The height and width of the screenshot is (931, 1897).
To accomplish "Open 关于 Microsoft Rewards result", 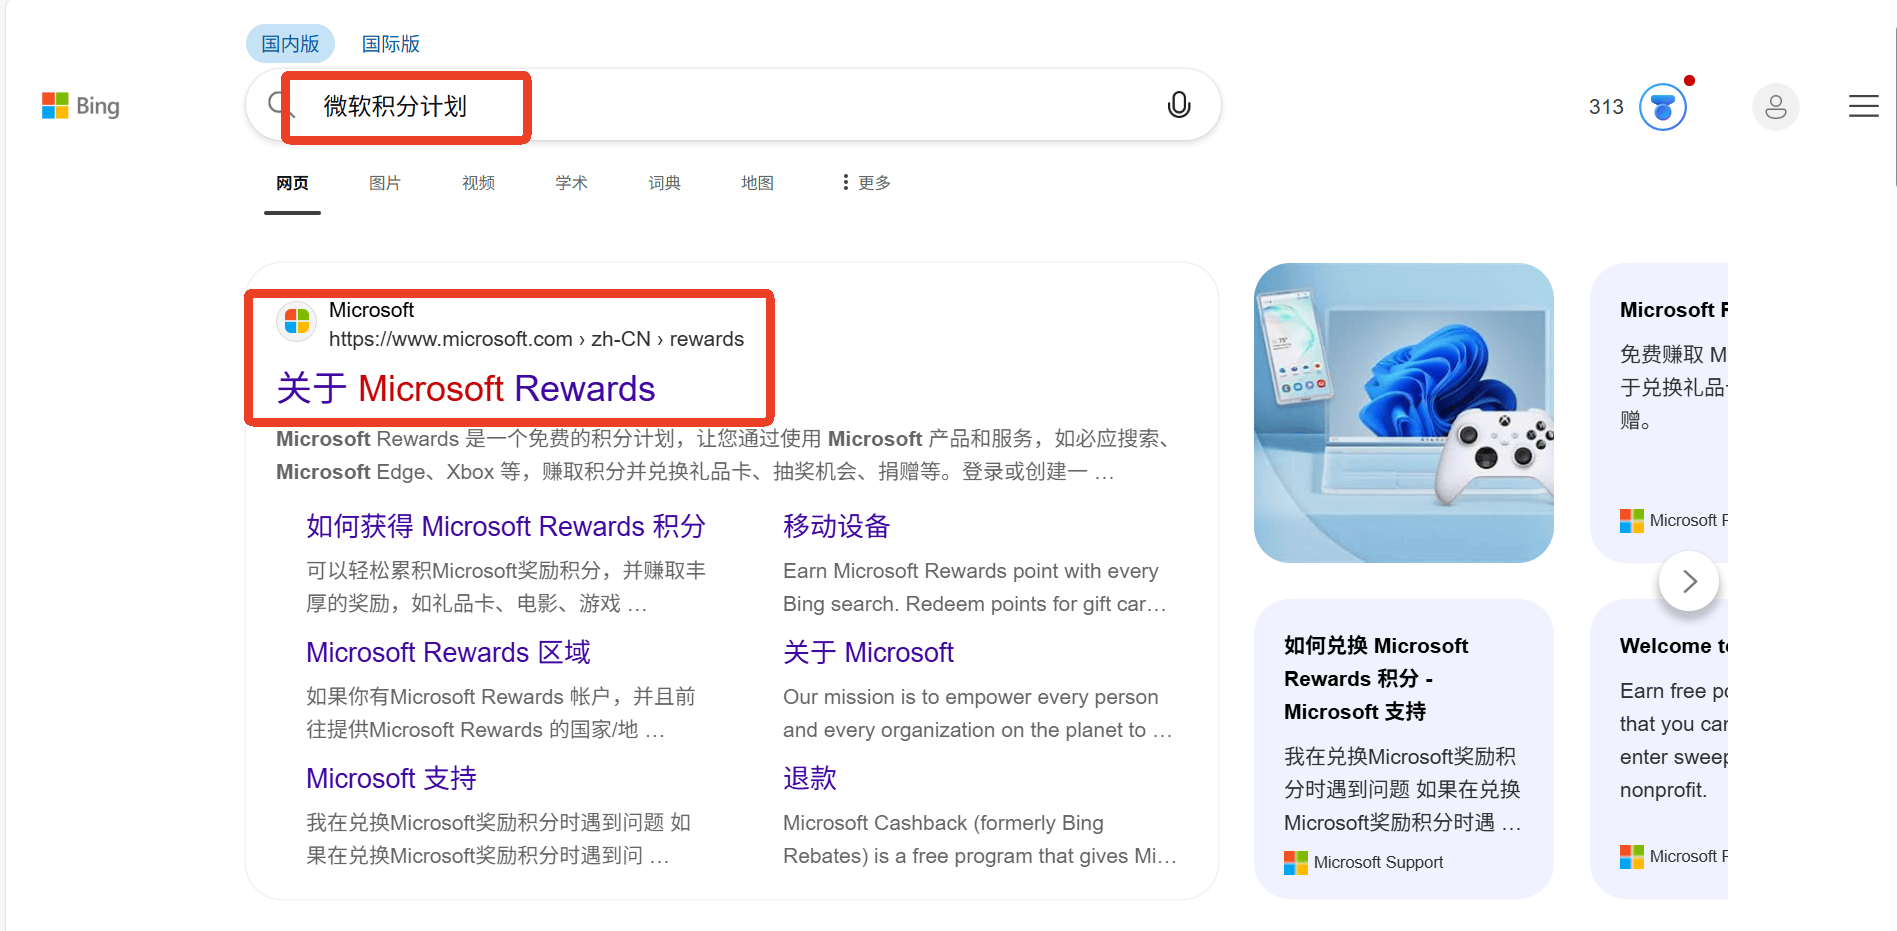I will 466,388.
